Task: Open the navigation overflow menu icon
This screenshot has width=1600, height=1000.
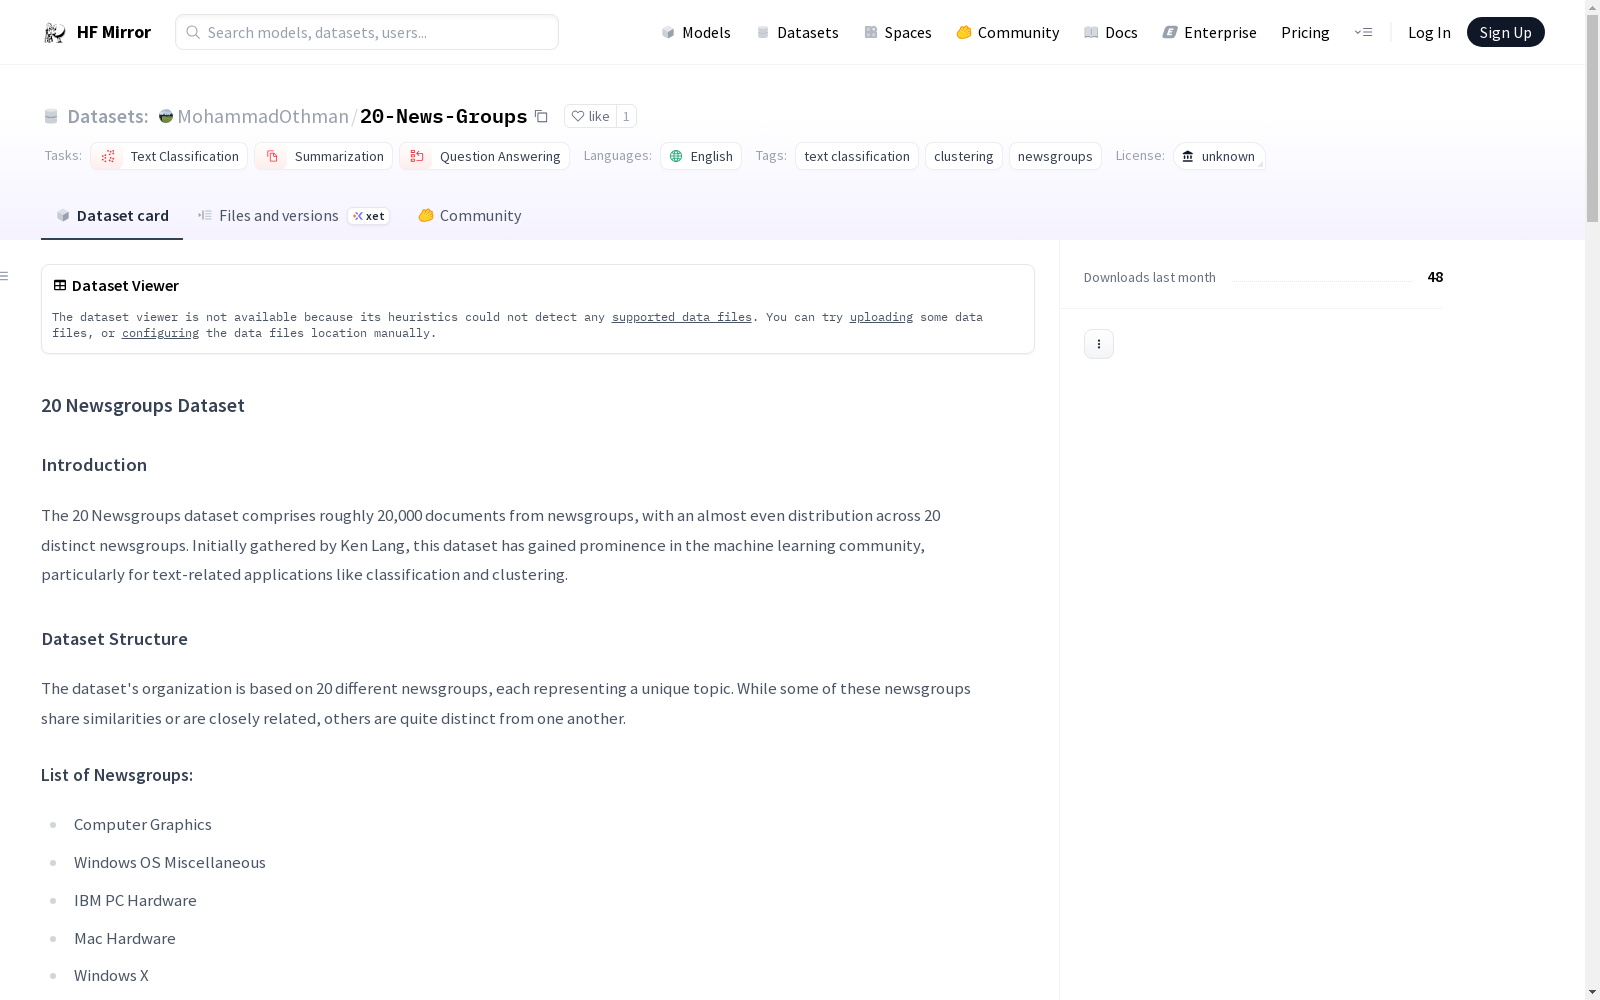Action: point(1363,32)
